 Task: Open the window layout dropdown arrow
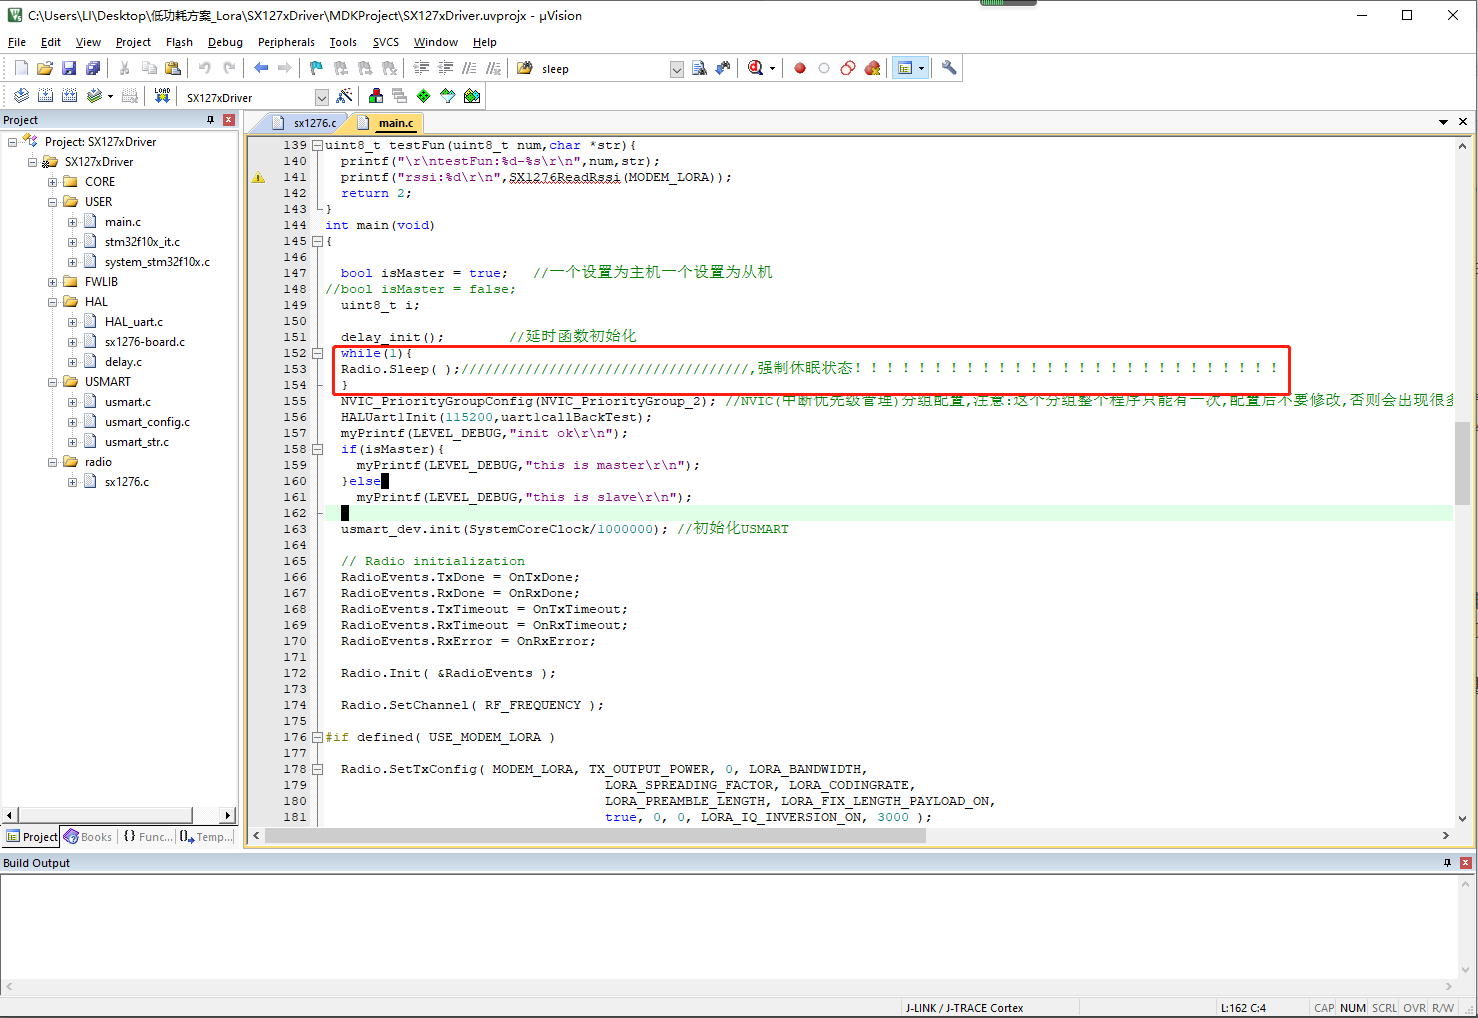click(921, 68)
